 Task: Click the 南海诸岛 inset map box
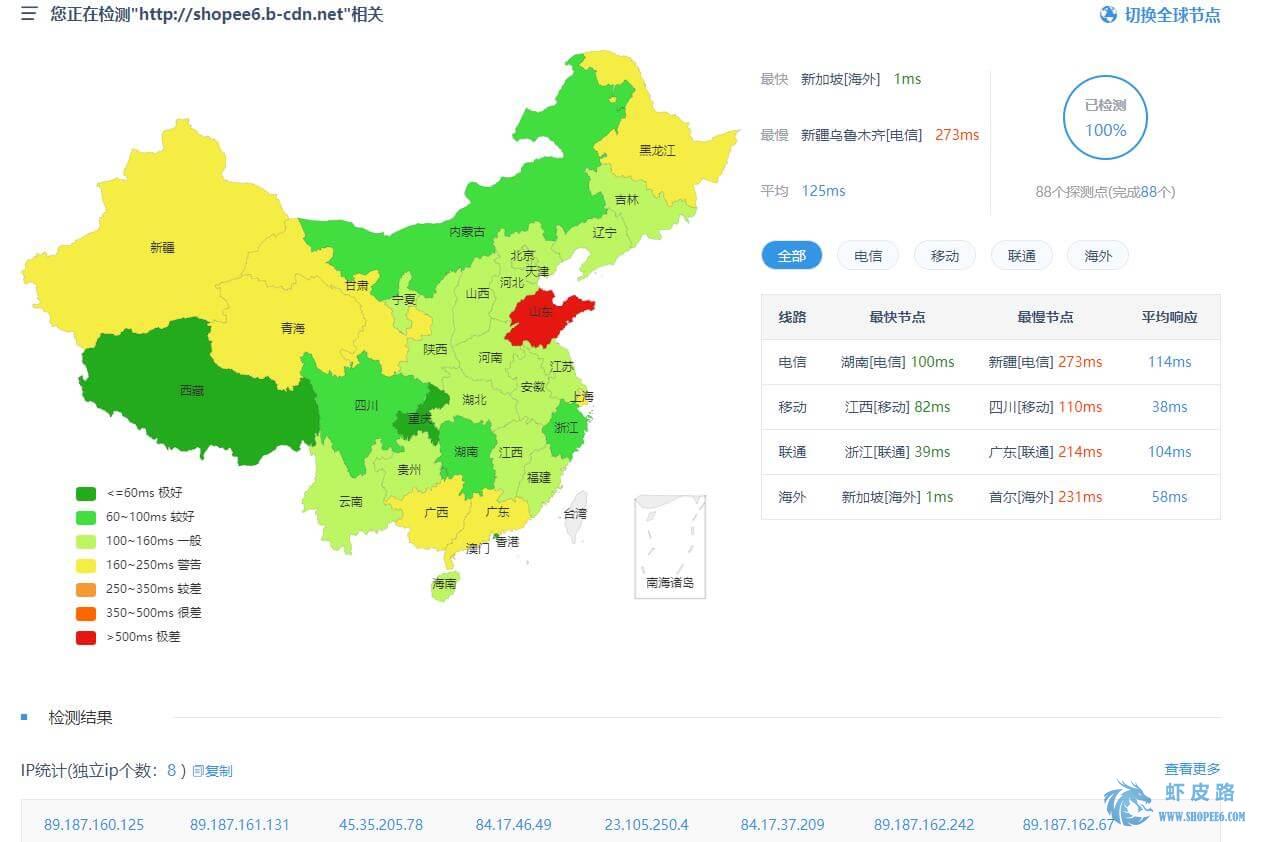tap(670, 547)
